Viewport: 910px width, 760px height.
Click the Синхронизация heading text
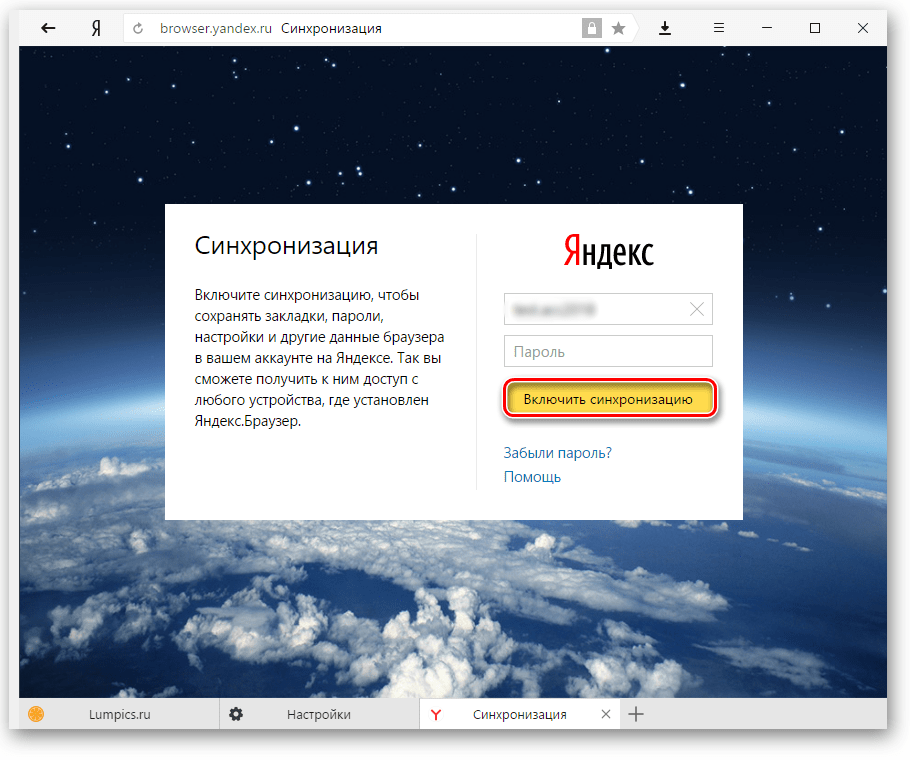tap(286, 246)
